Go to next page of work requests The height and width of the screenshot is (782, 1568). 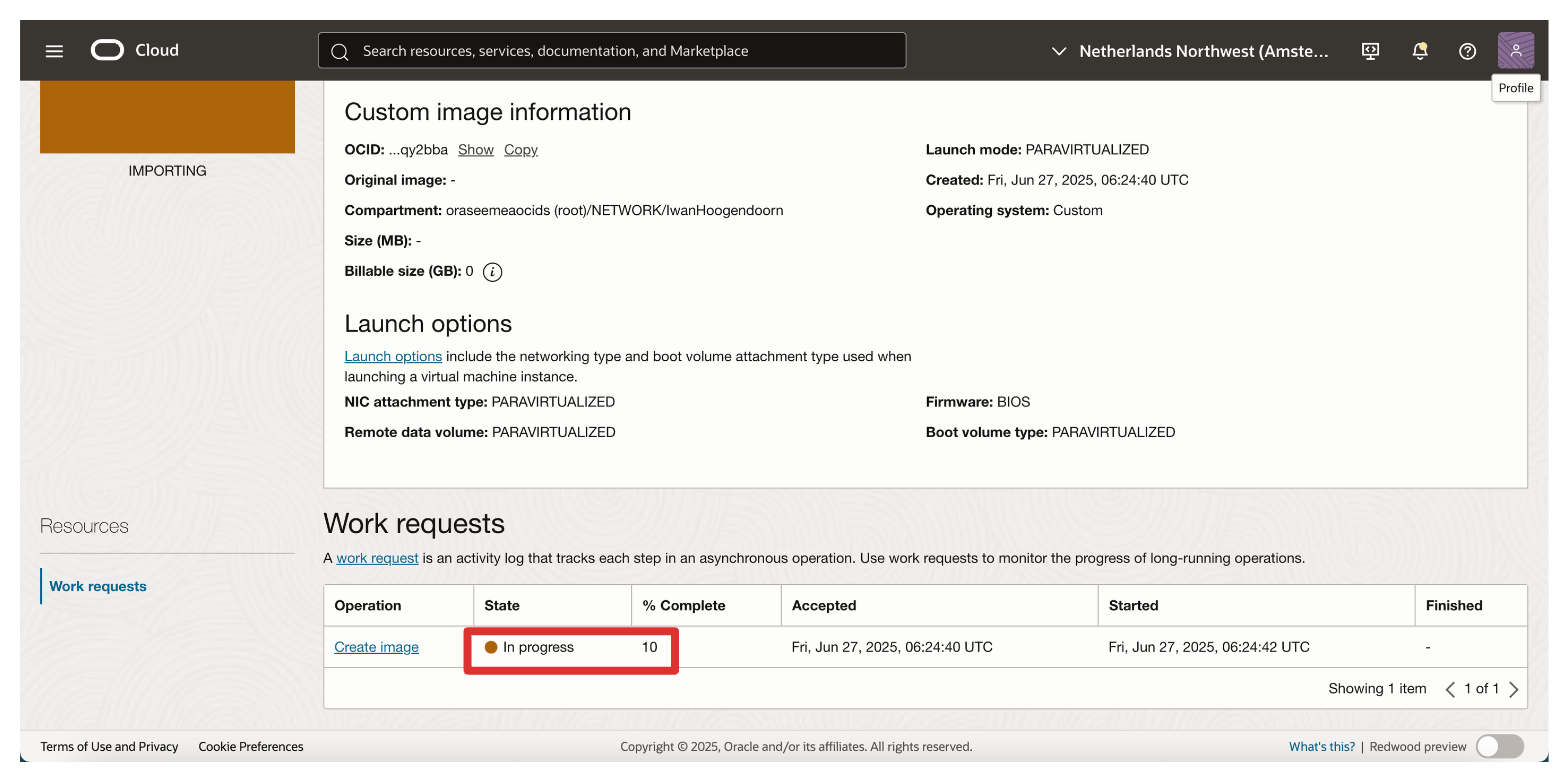coord(1514,689)
